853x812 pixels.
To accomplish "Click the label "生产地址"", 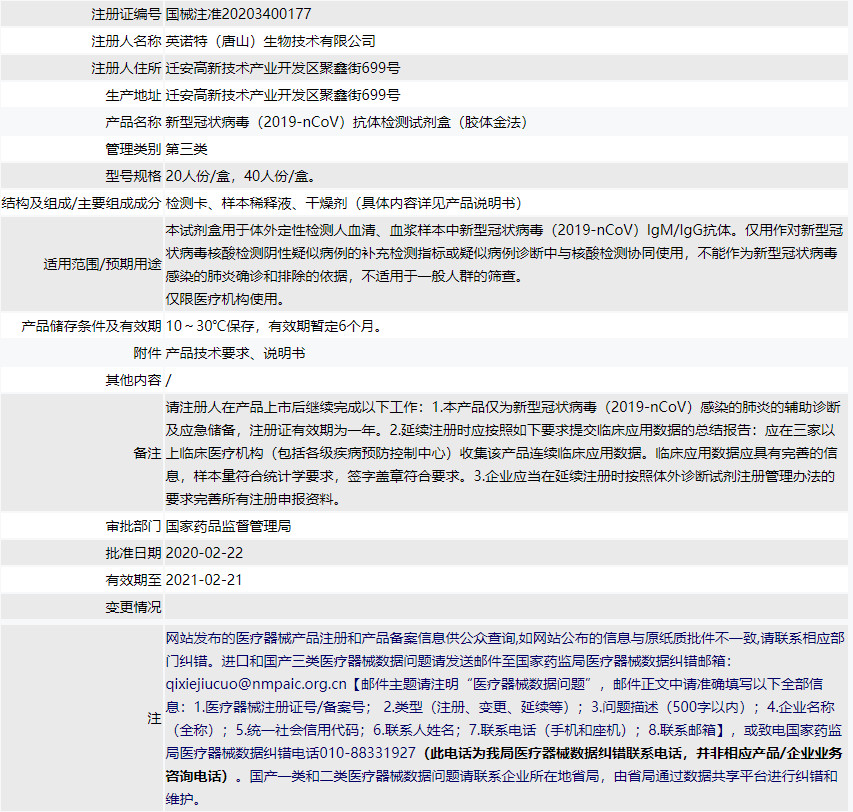I will pos(133,95).
